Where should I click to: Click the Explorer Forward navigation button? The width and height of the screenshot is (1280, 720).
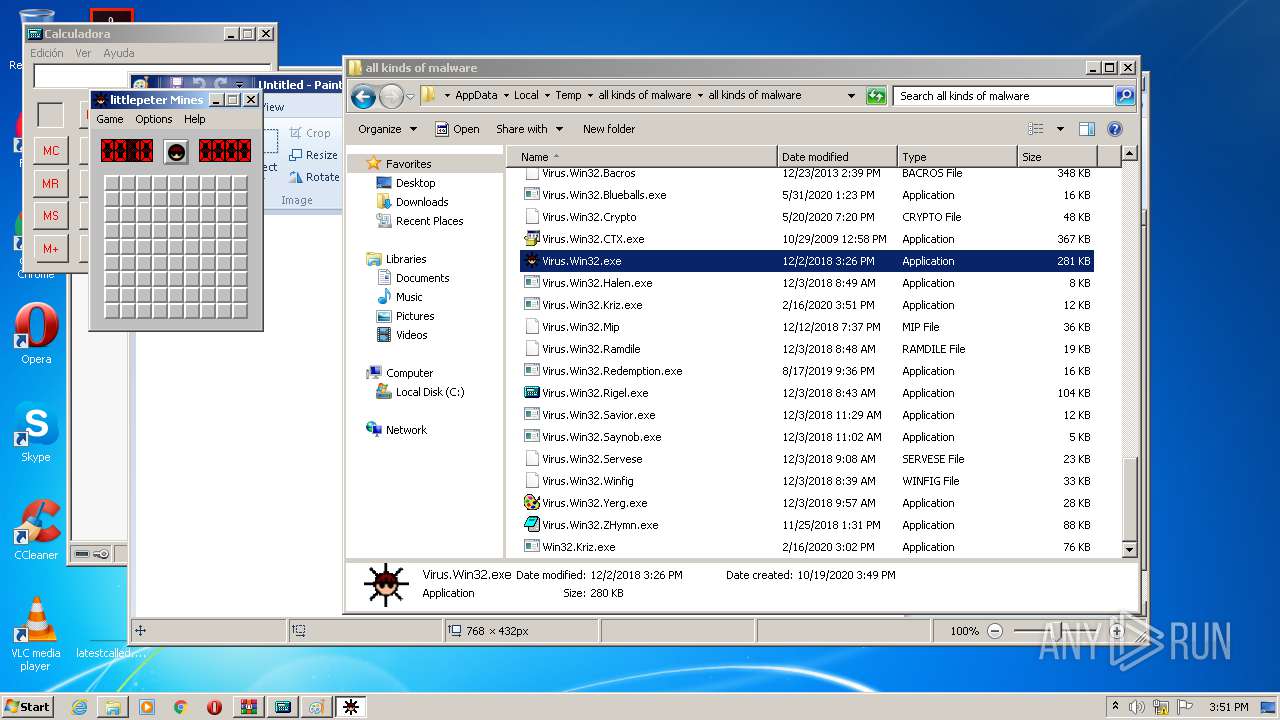click(x=391, y=96)
